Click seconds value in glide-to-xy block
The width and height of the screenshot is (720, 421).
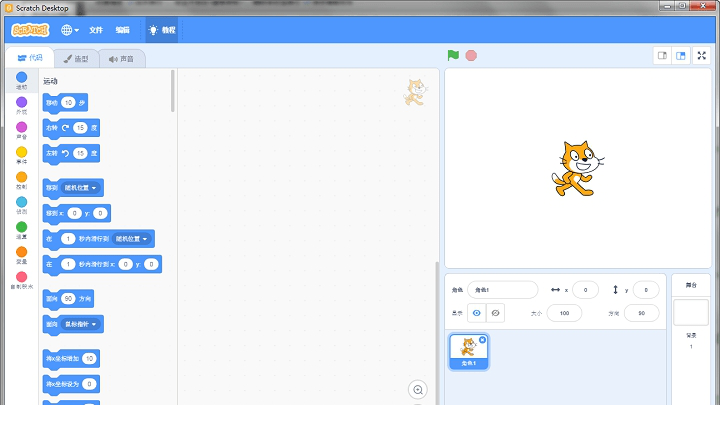pyautogui.click(x=68, y=264)
